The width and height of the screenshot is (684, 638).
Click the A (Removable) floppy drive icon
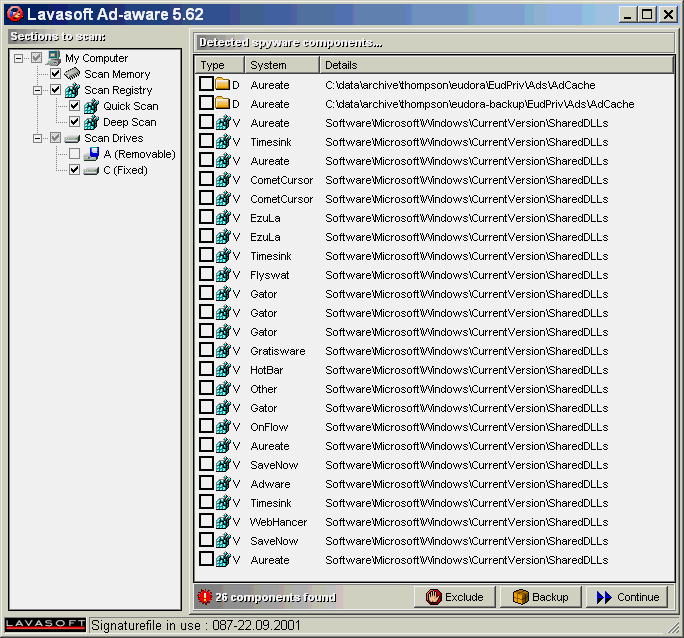point(92,154)
